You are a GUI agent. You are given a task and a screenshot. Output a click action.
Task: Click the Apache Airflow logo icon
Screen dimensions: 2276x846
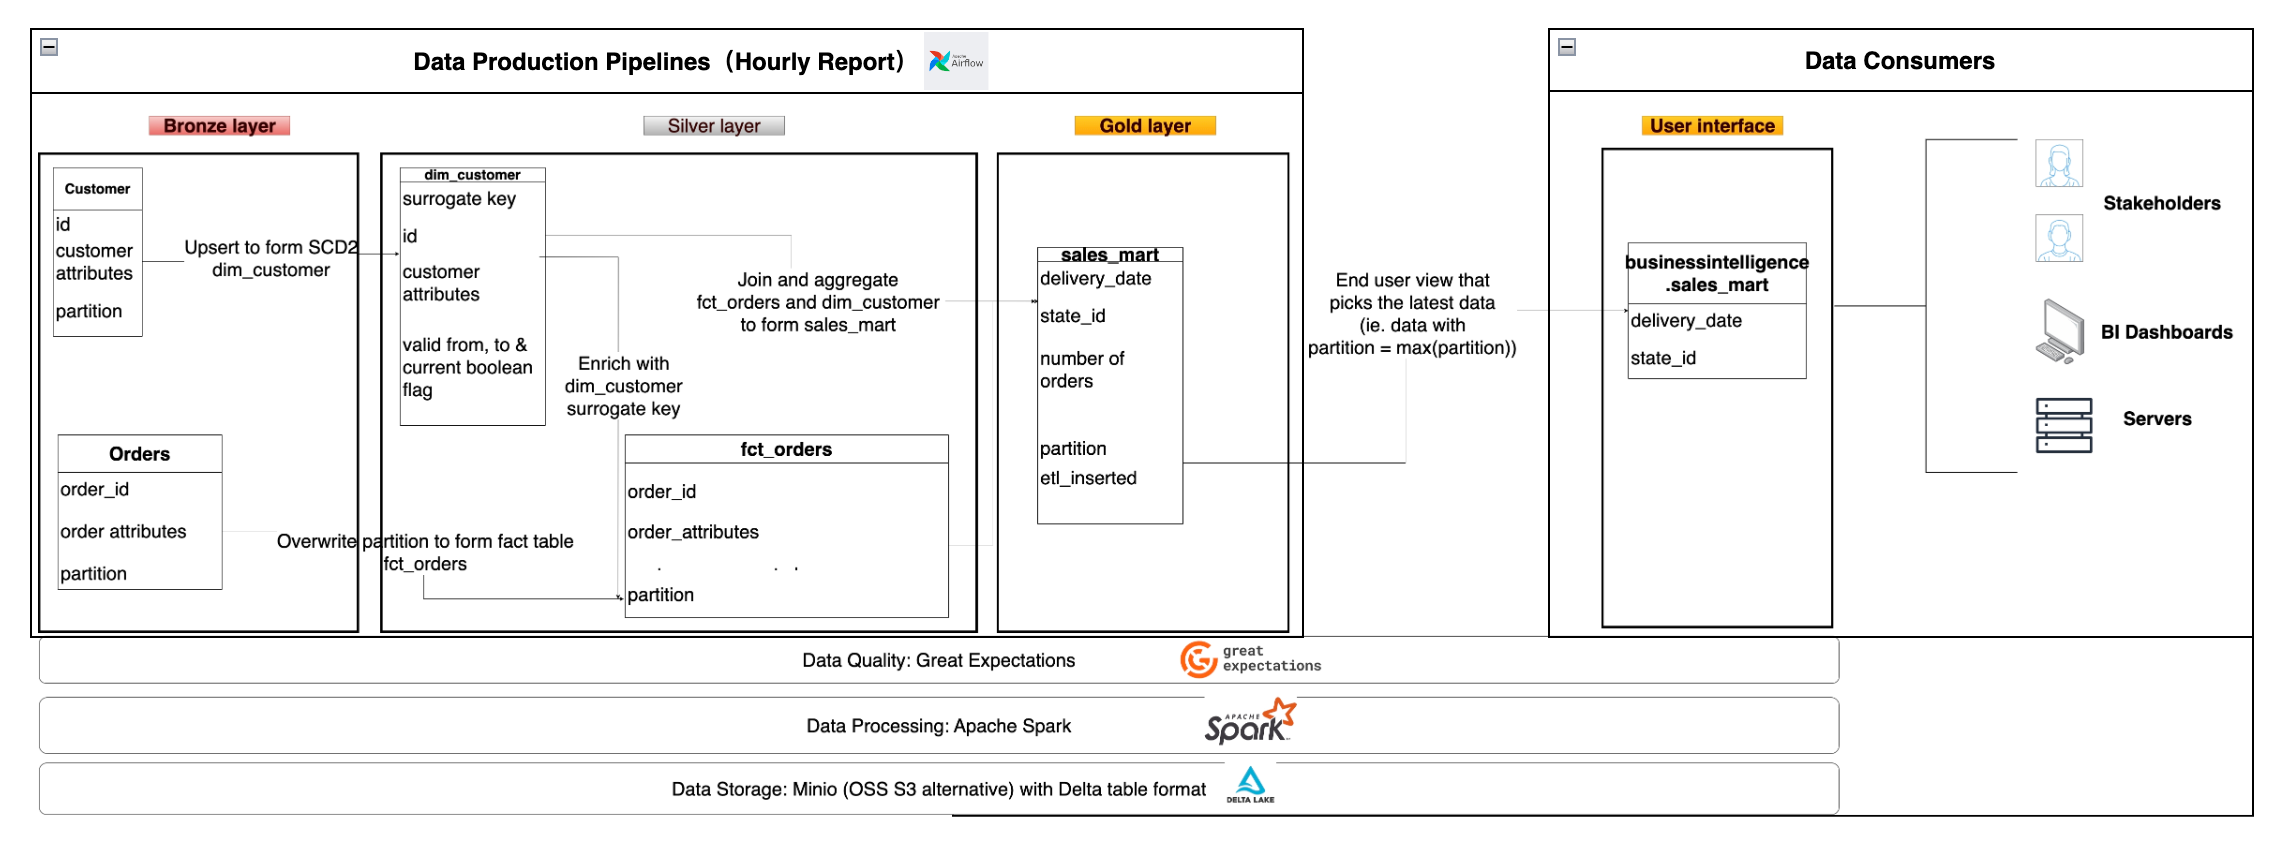click(x=955, y=62)
